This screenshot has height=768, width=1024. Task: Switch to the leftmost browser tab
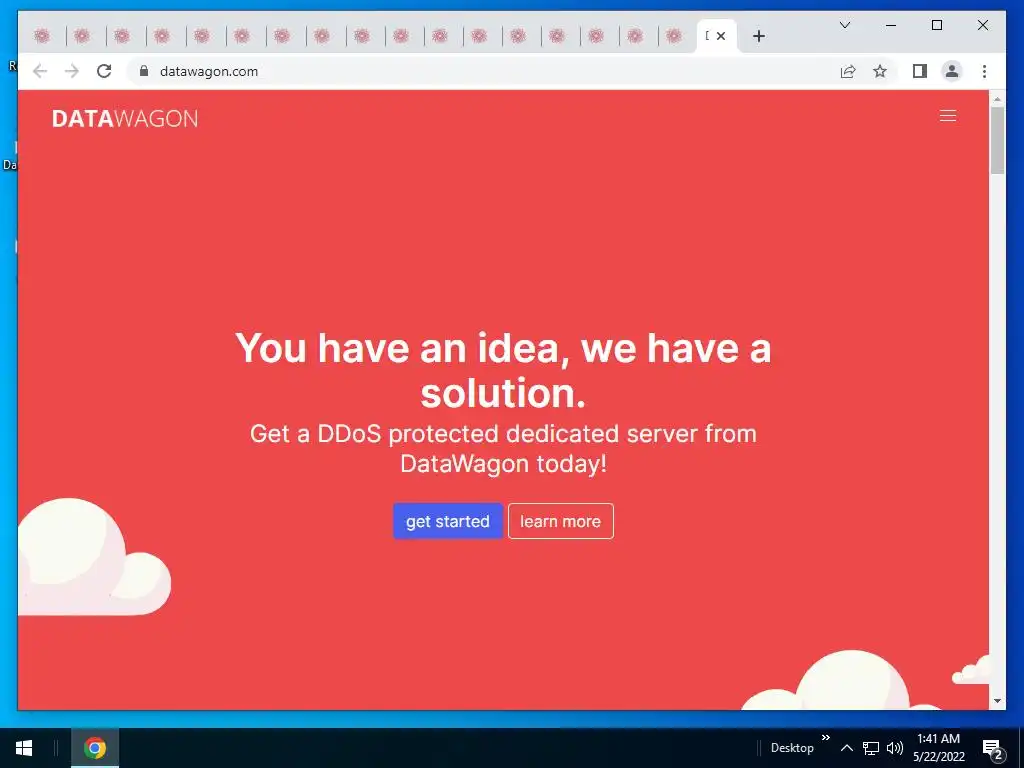[x=42, y=36]
